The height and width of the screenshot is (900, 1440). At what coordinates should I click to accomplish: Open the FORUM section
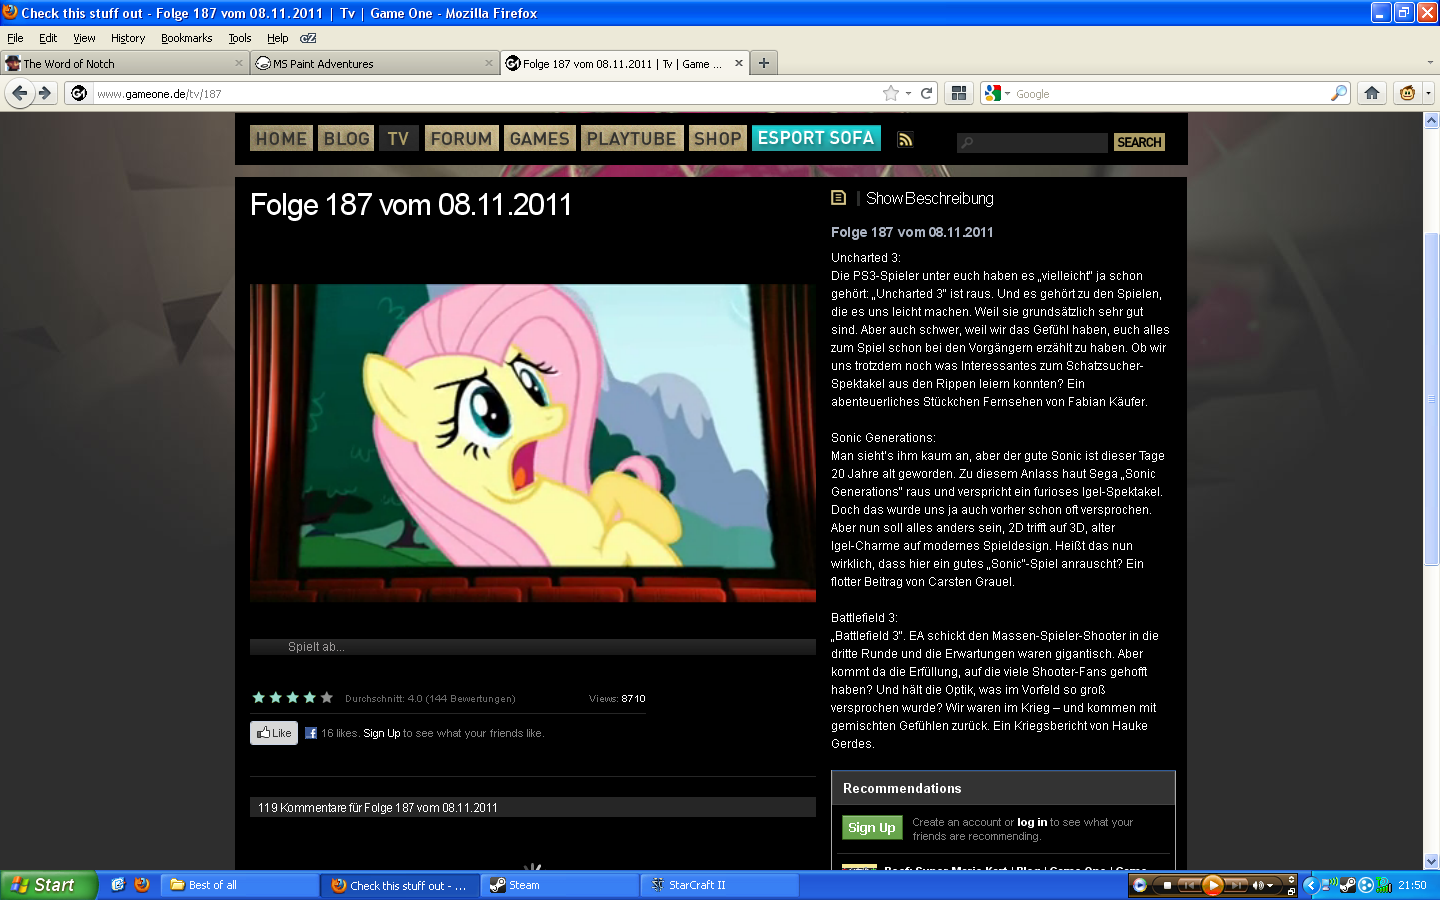[x=461, y=139]
